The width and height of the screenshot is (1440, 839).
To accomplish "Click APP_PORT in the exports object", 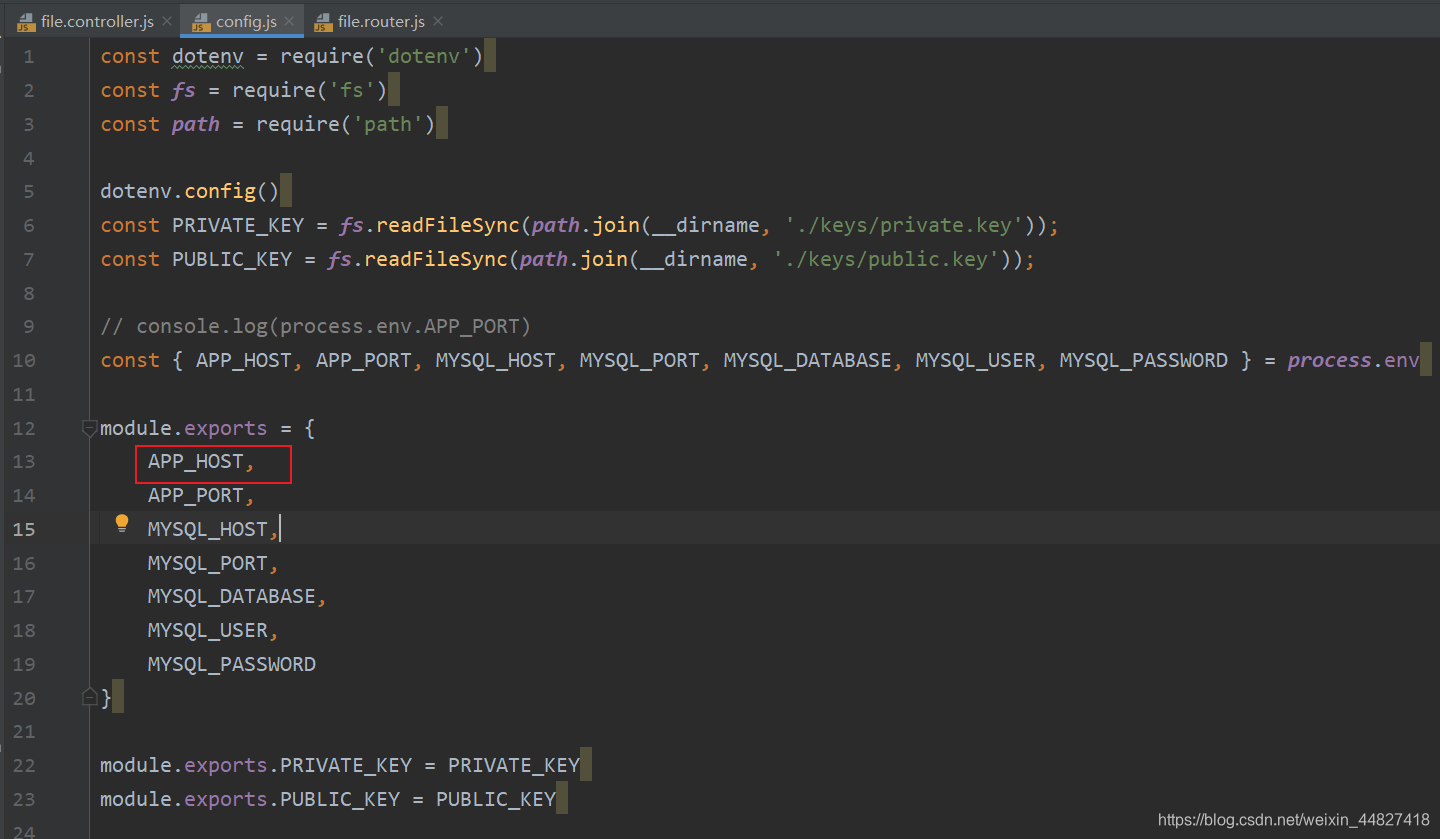I will click(196, 496).
